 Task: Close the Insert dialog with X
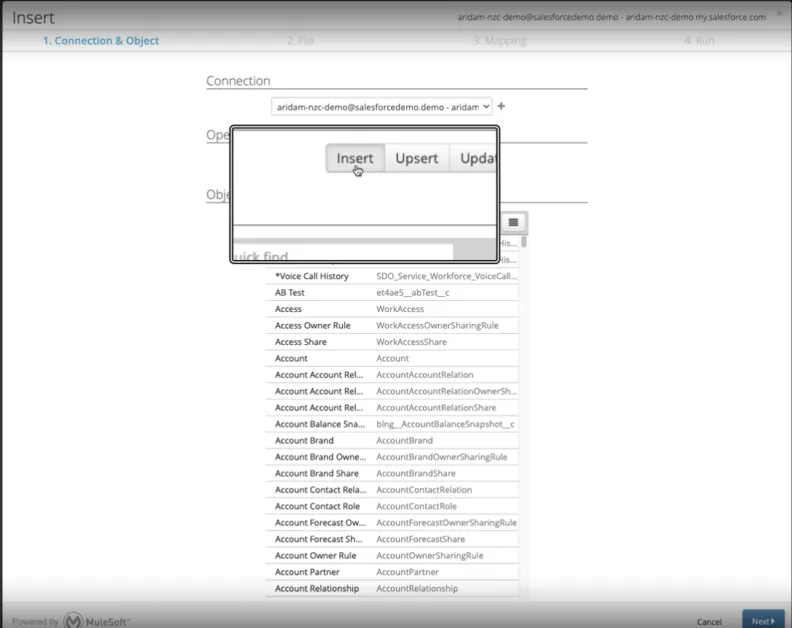pos(779,13)
